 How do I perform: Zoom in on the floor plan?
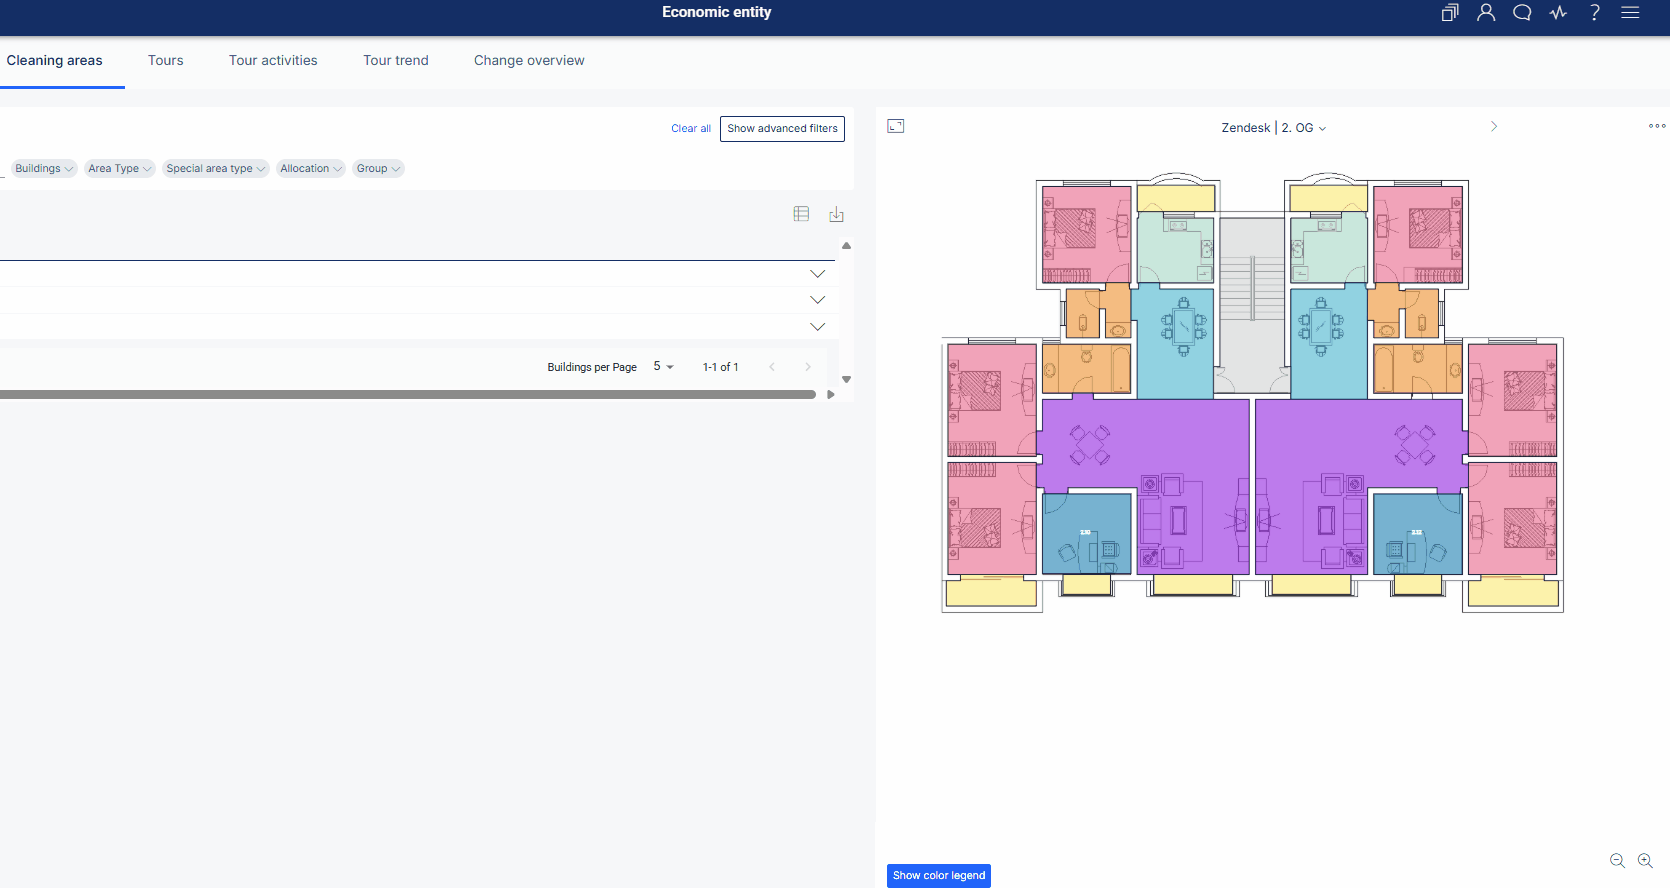tap(1645, 860)
